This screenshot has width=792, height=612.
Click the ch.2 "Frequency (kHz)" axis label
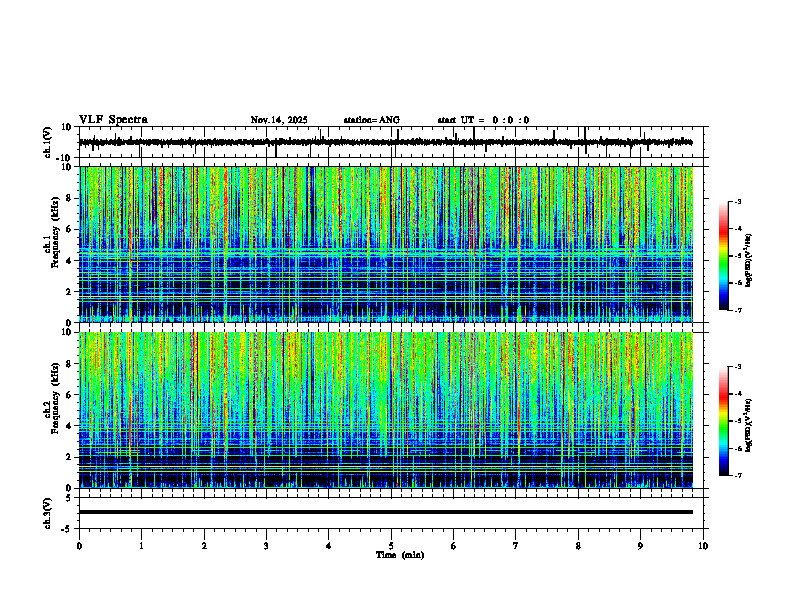55,397
